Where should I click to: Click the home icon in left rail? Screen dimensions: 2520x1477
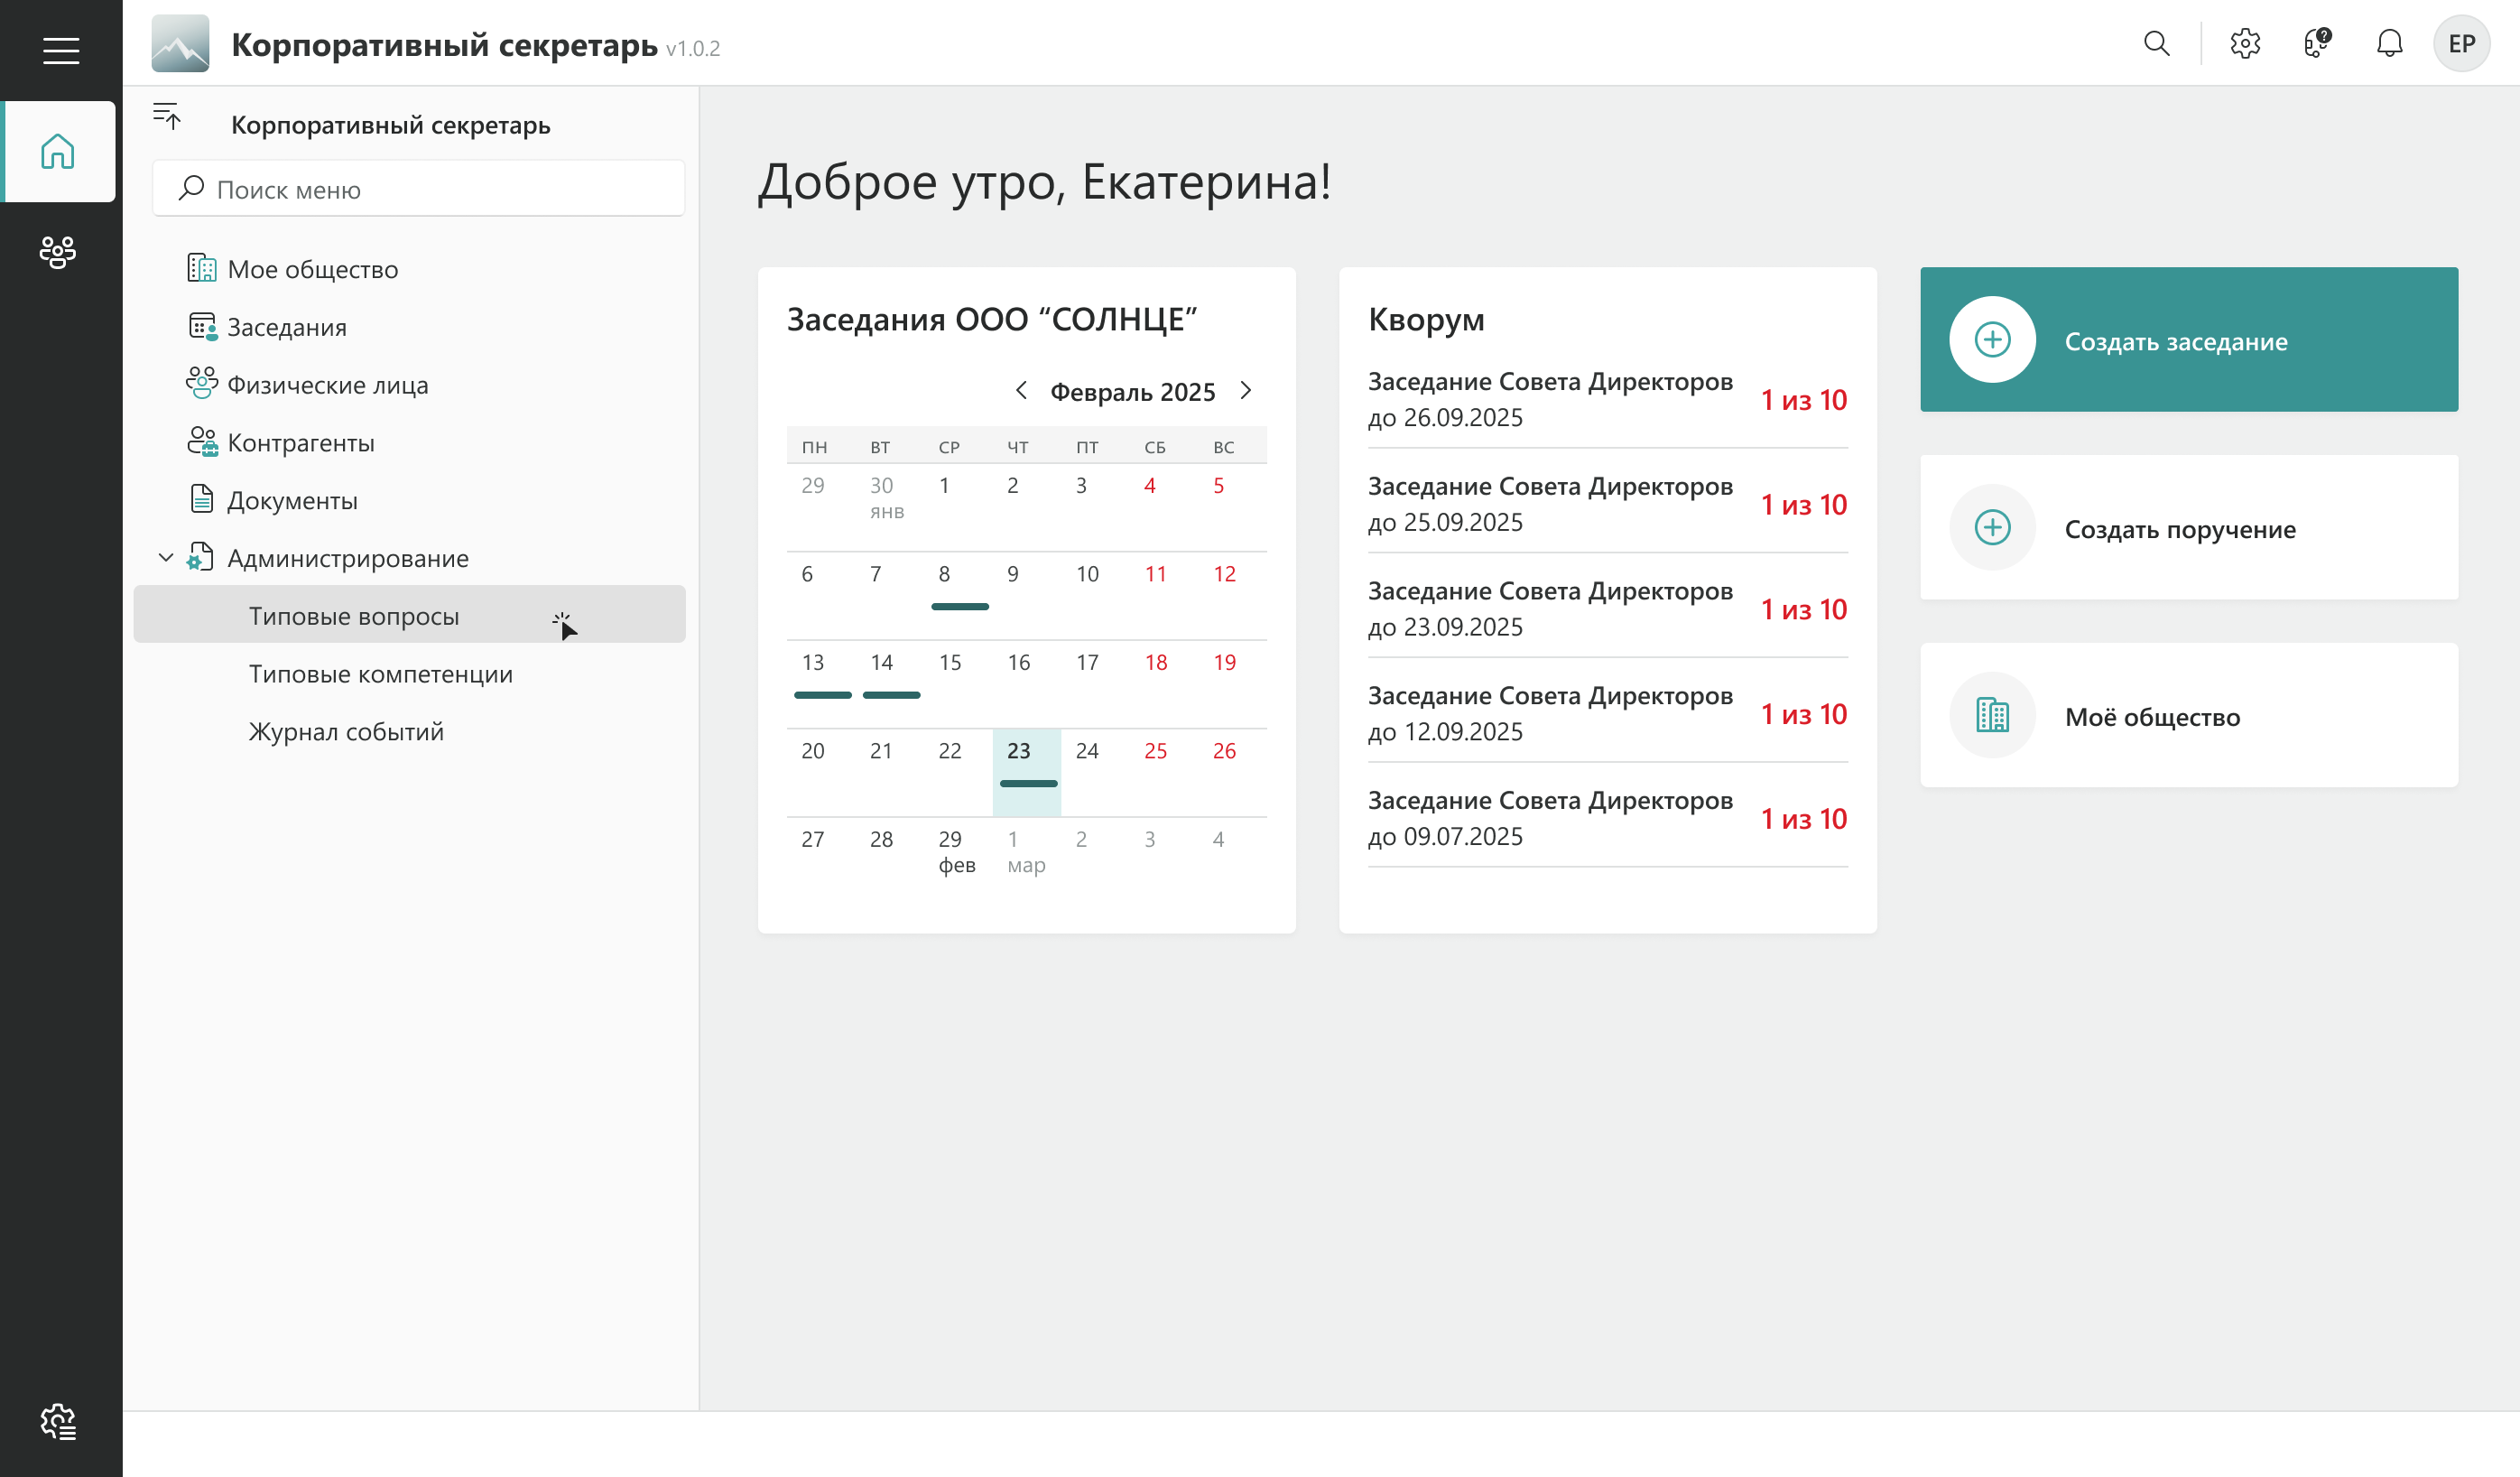click(58, 152)
